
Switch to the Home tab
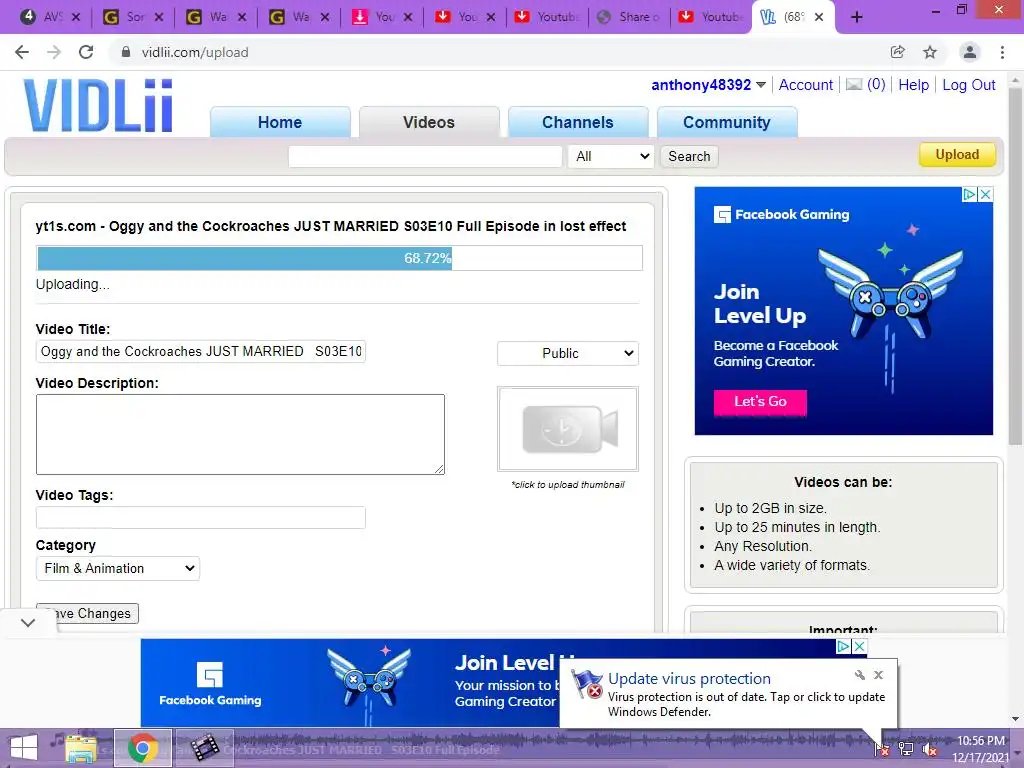(280, 122)
